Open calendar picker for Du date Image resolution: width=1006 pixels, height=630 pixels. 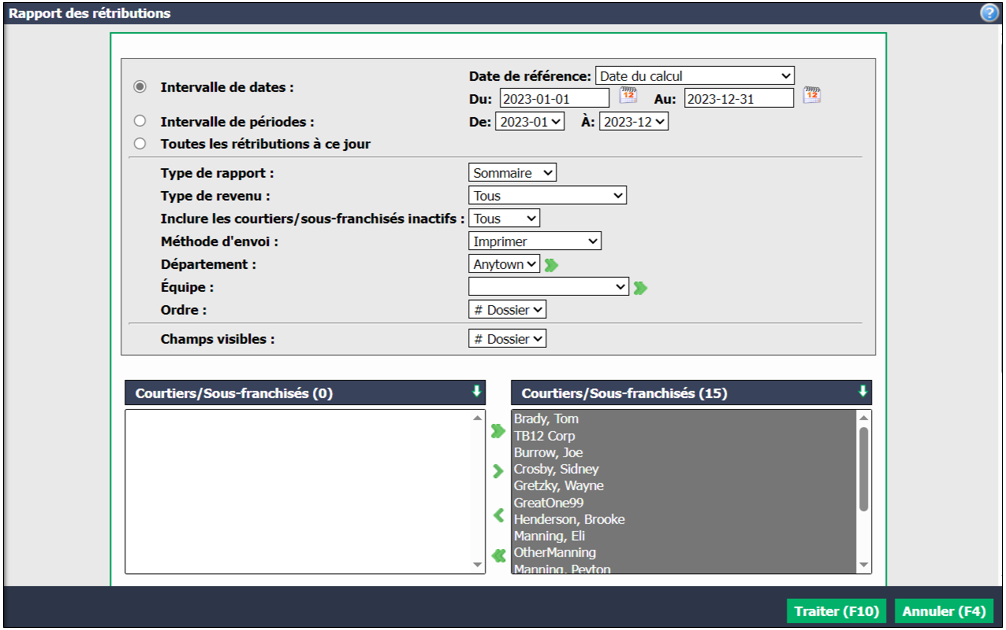click(628, 96)
